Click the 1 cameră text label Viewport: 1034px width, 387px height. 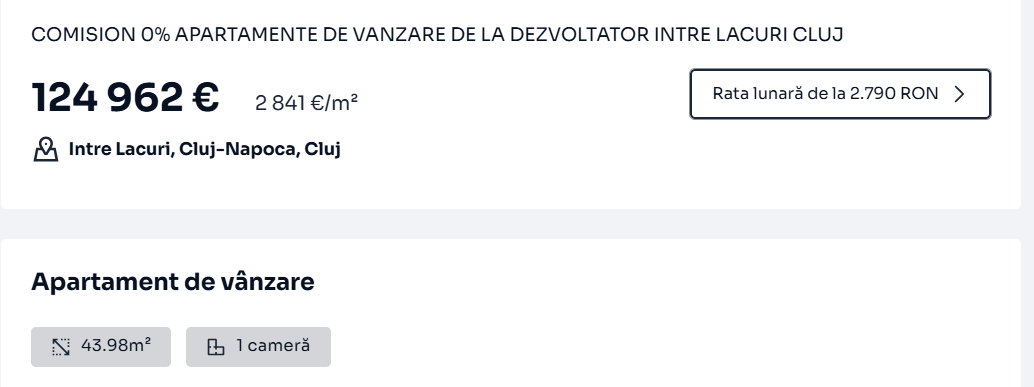273,346
